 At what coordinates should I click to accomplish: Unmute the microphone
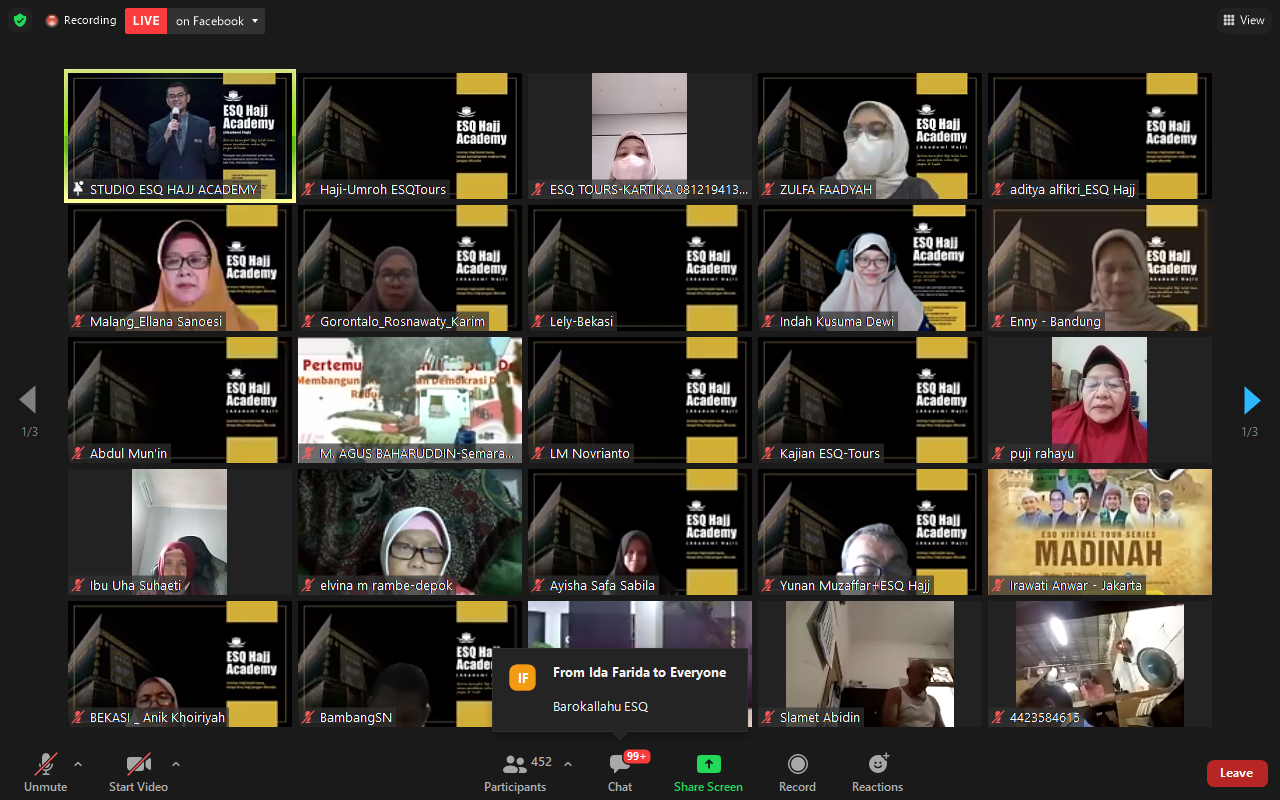[45, 771]
